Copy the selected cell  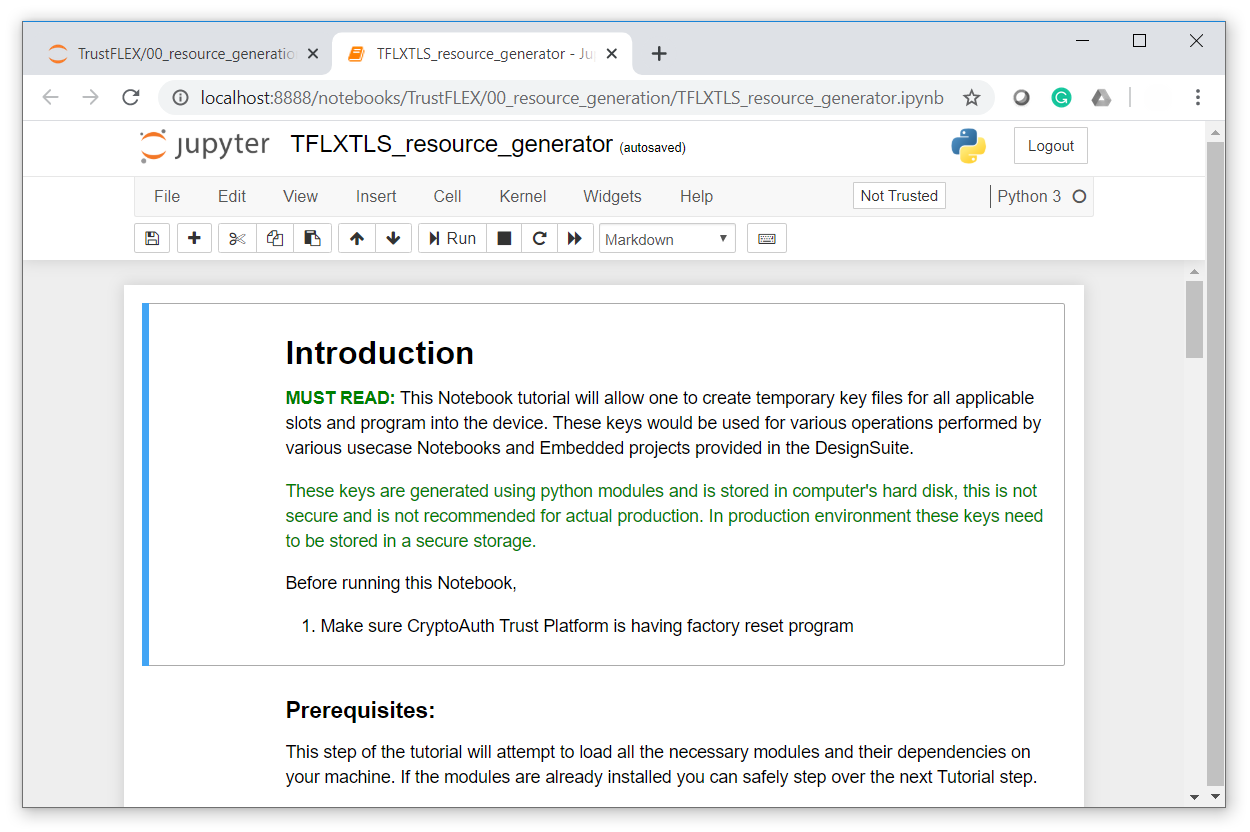pyautogui.click(x=274, y=238)
